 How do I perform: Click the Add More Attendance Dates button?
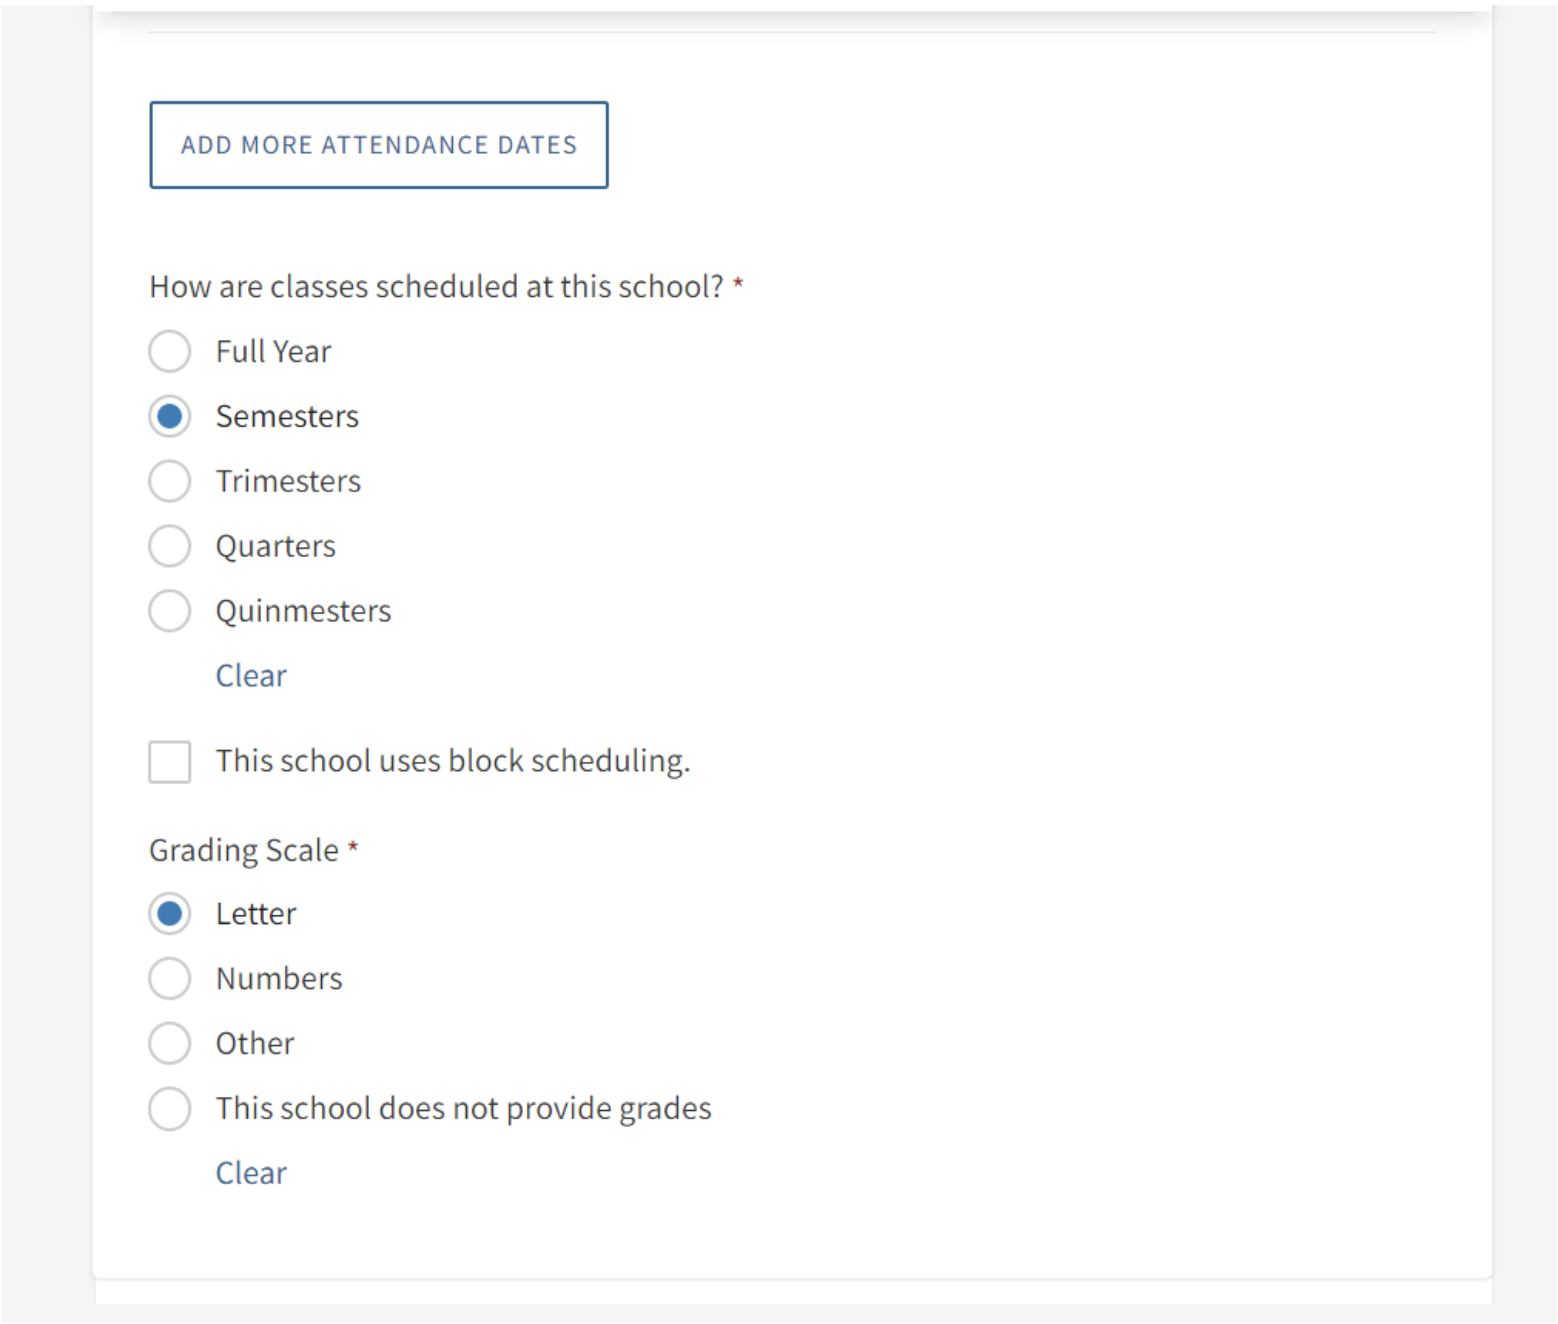coord(379,145)
